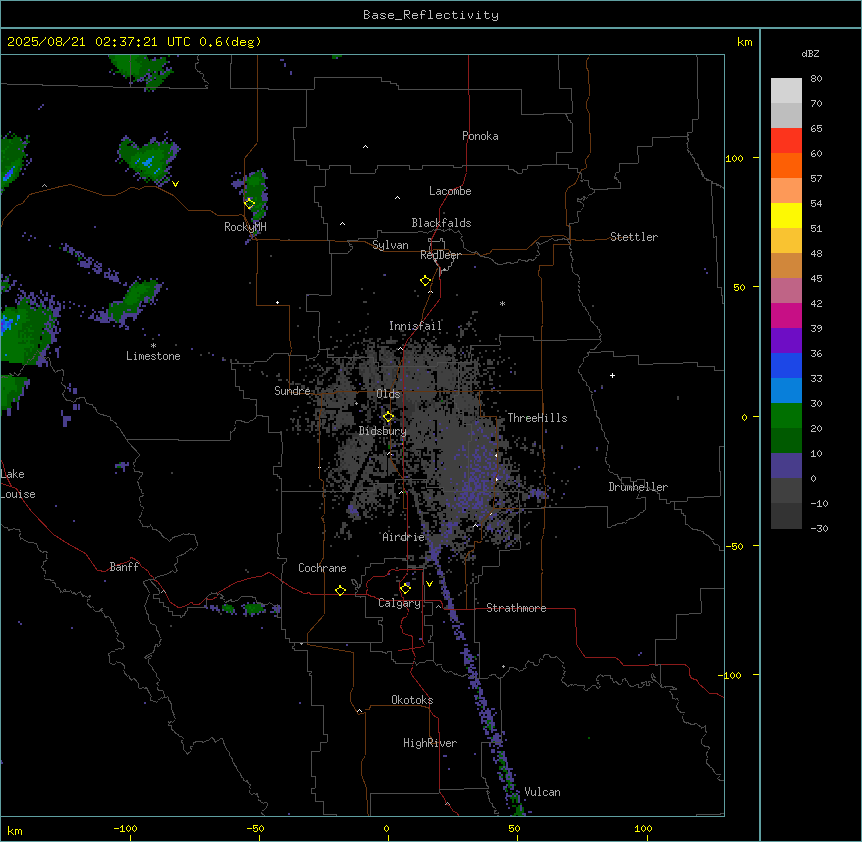
Task: Click the white plus marker north of Drumheller
Action: point(612,375)
